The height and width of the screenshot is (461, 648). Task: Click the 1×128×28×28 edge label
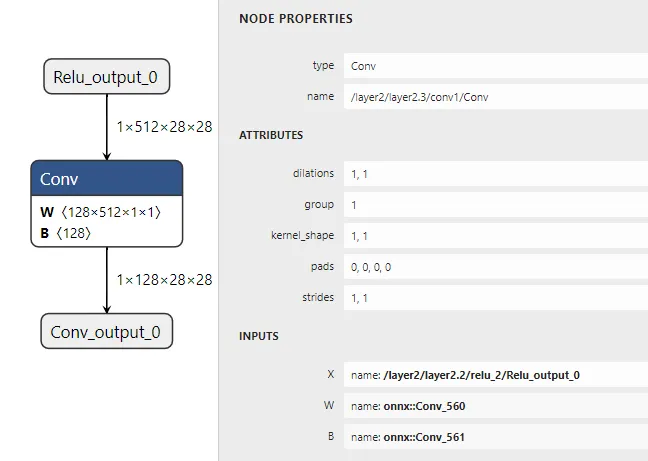pyautogui.click(x=164, y=280)
